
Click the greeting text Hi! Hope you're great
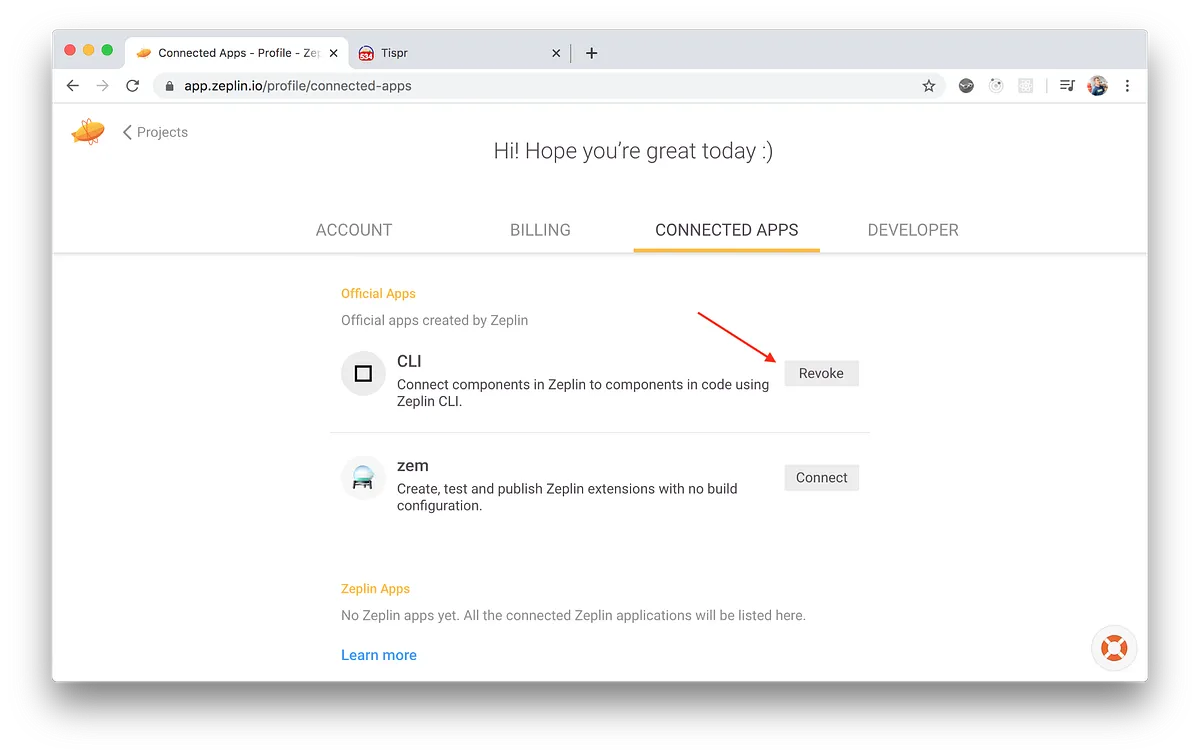[x=633, y=151]
